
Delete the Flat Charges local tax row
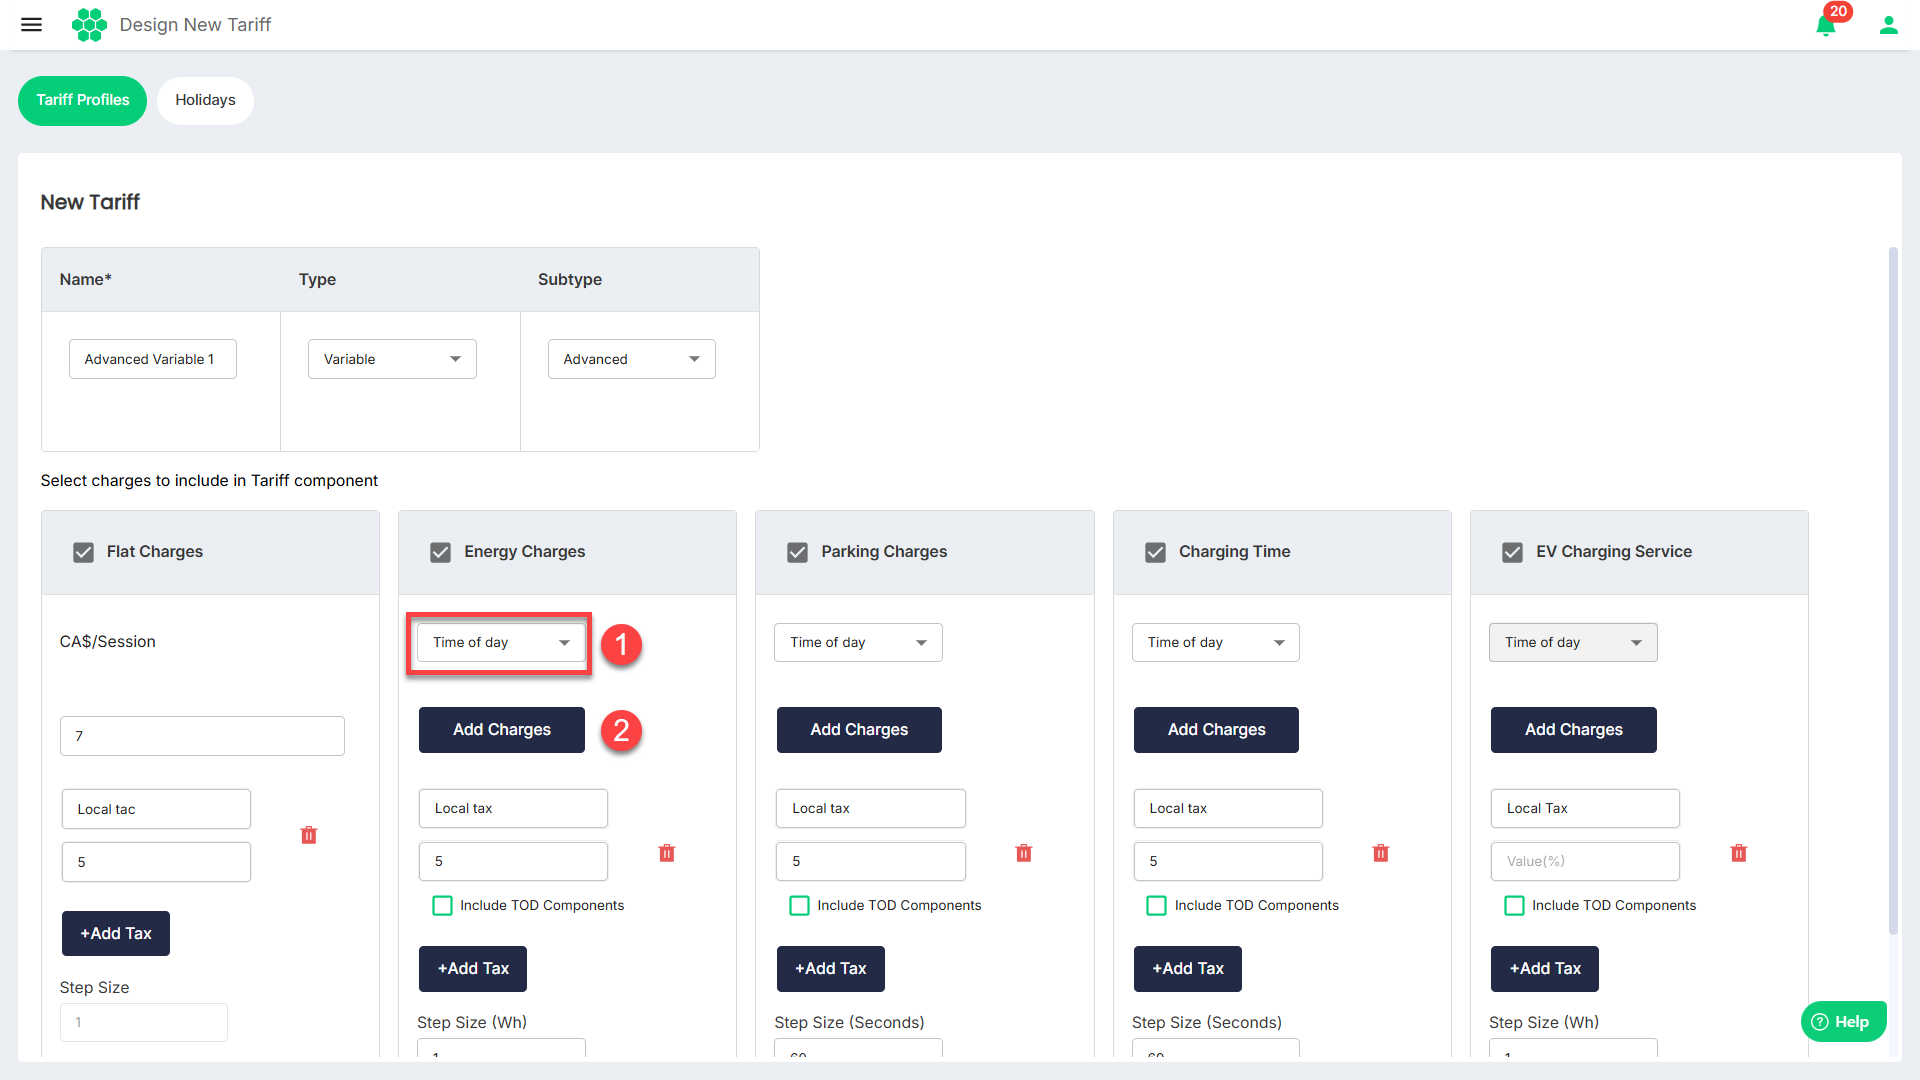(309, 835)
